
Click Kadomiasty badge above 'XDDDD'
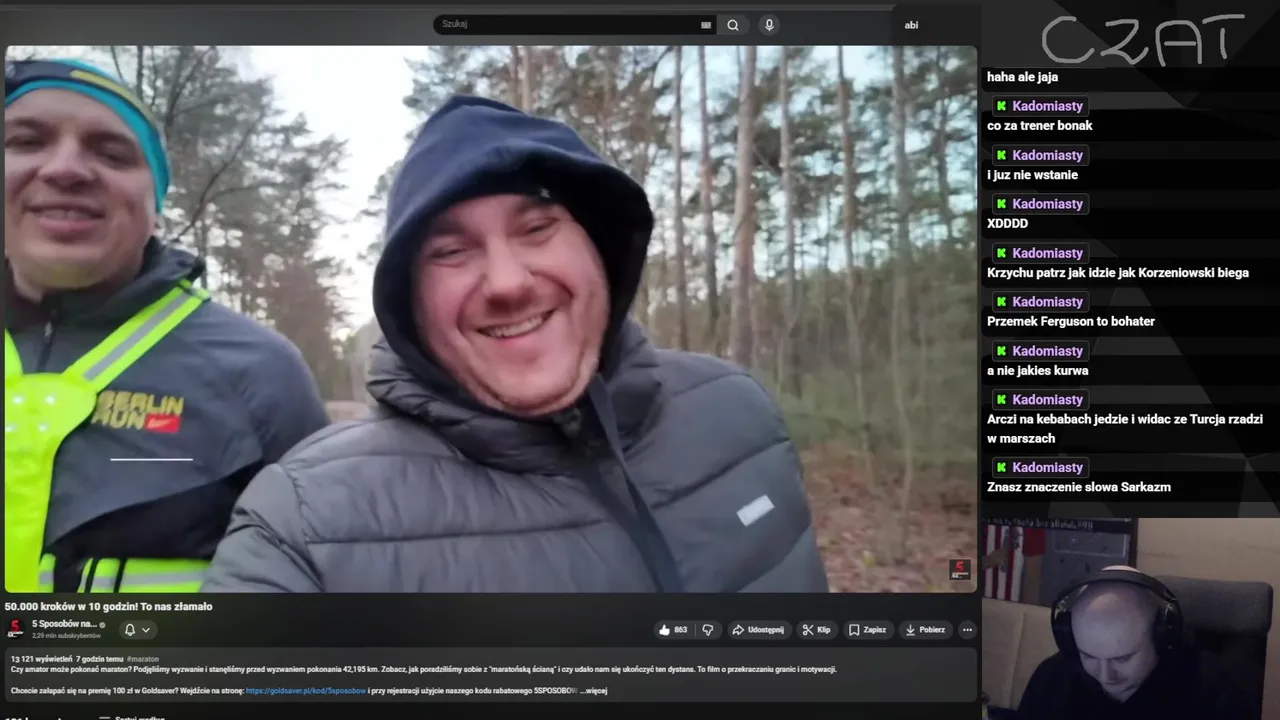click(1040, 204)
